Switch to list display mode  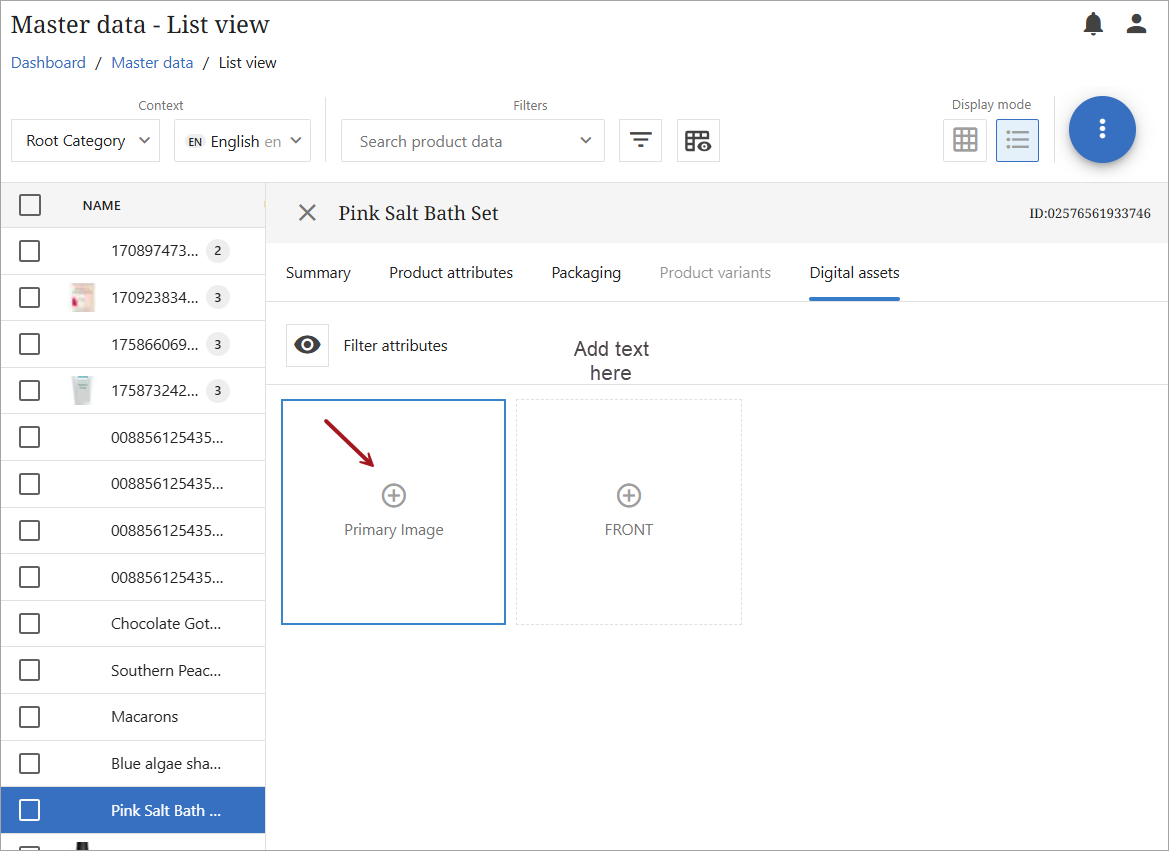[x=1017, y=140]
